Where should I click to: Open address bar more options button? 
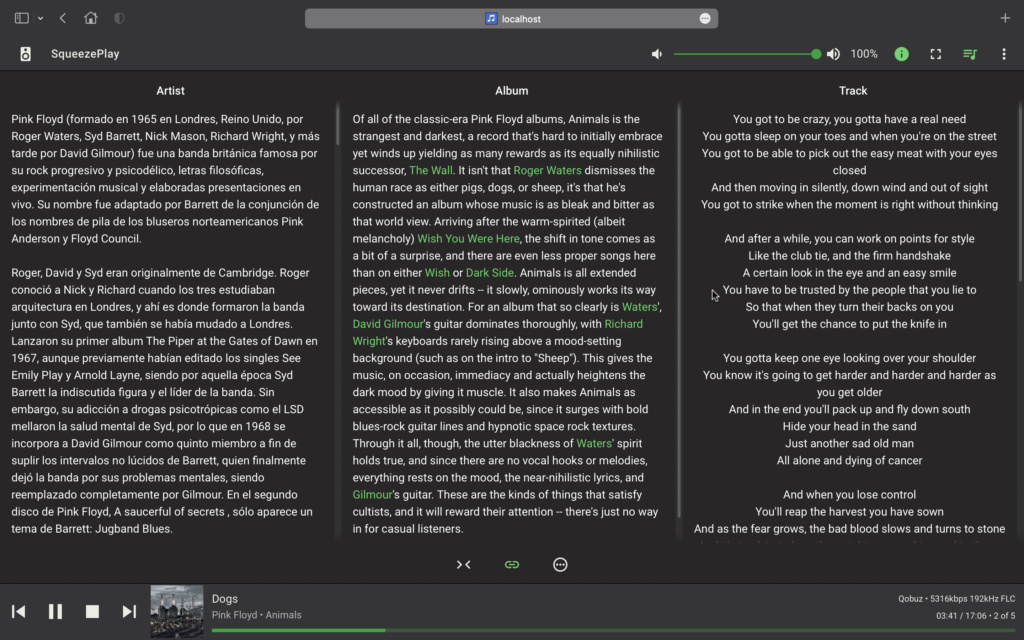point(705,18)
